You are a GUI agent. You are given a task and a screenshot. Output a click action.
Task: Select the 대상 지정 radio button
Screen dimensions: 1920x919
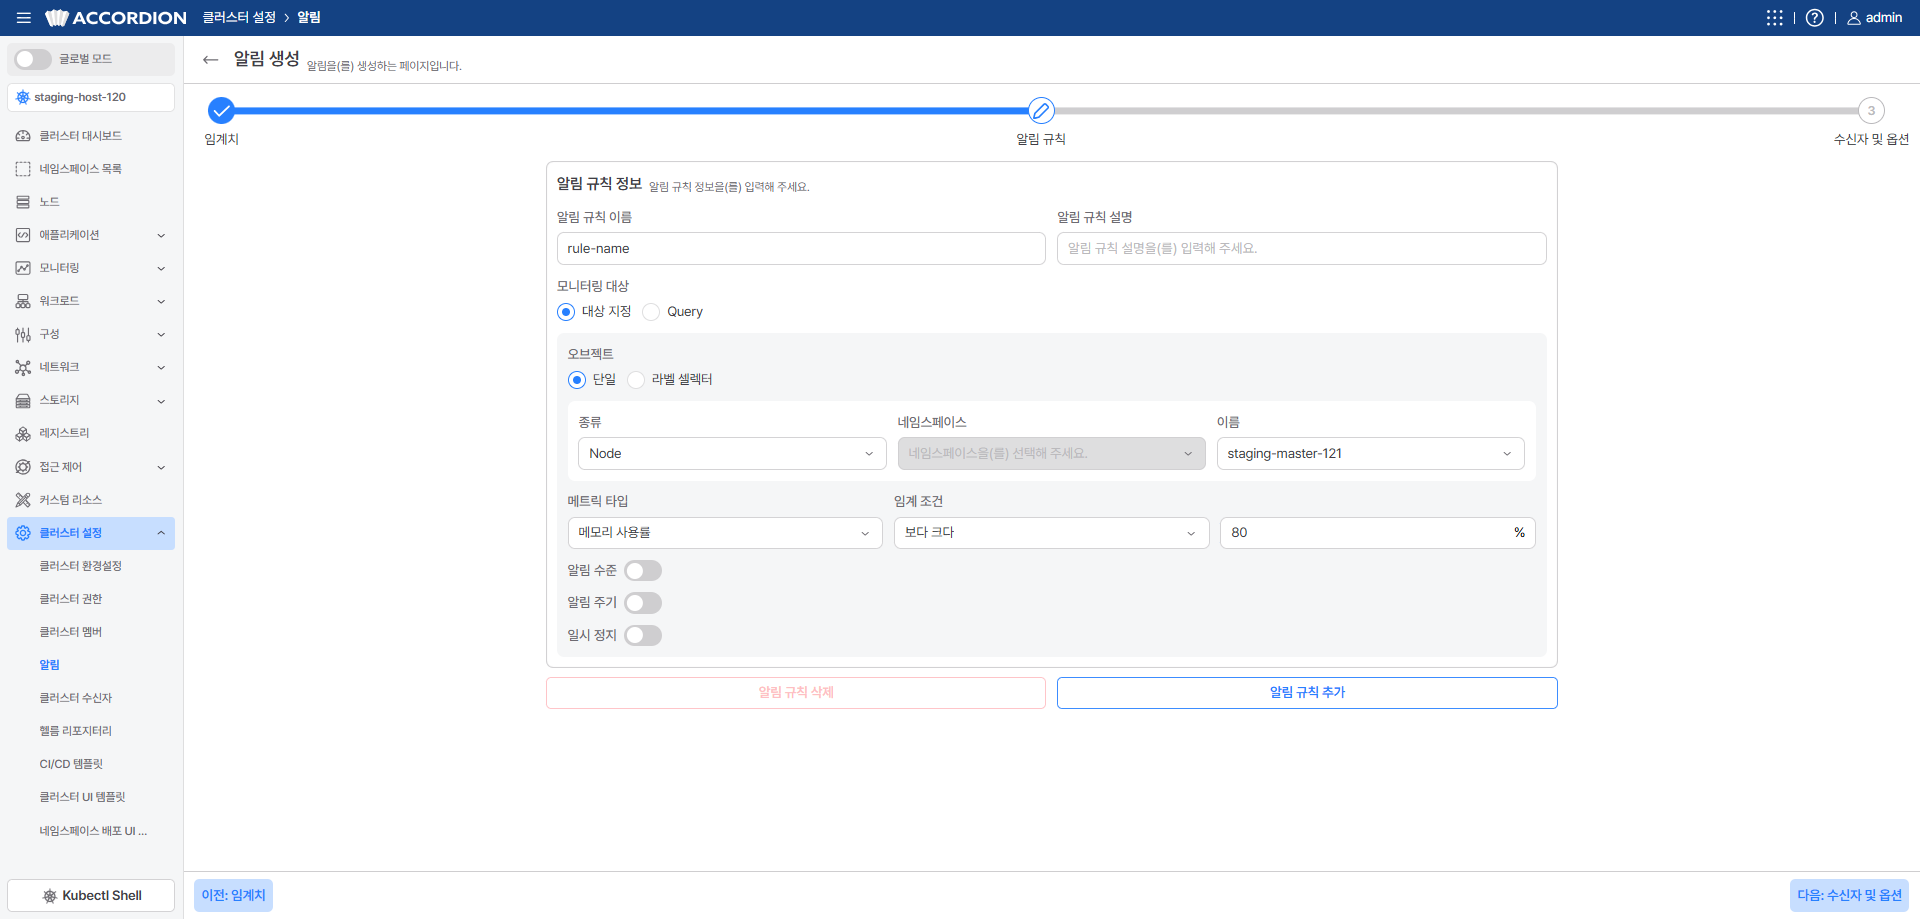click(x=566, y=312)
